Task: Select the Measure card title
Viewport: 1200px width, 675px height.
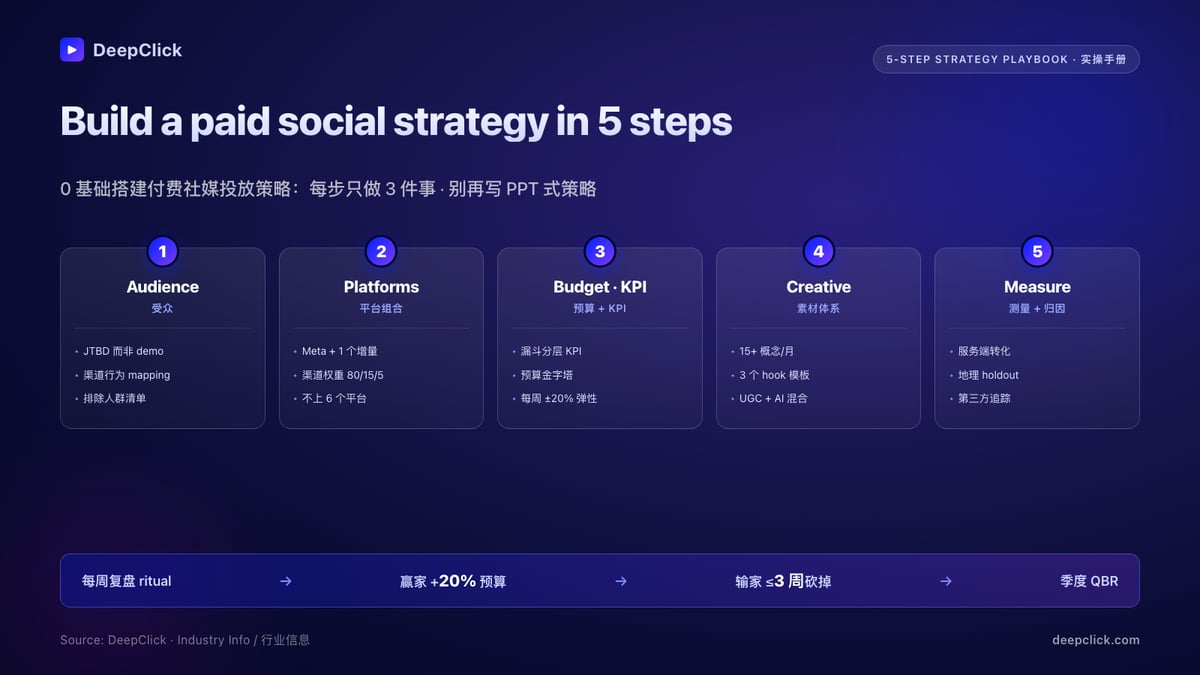Action: click(1037, 287)
